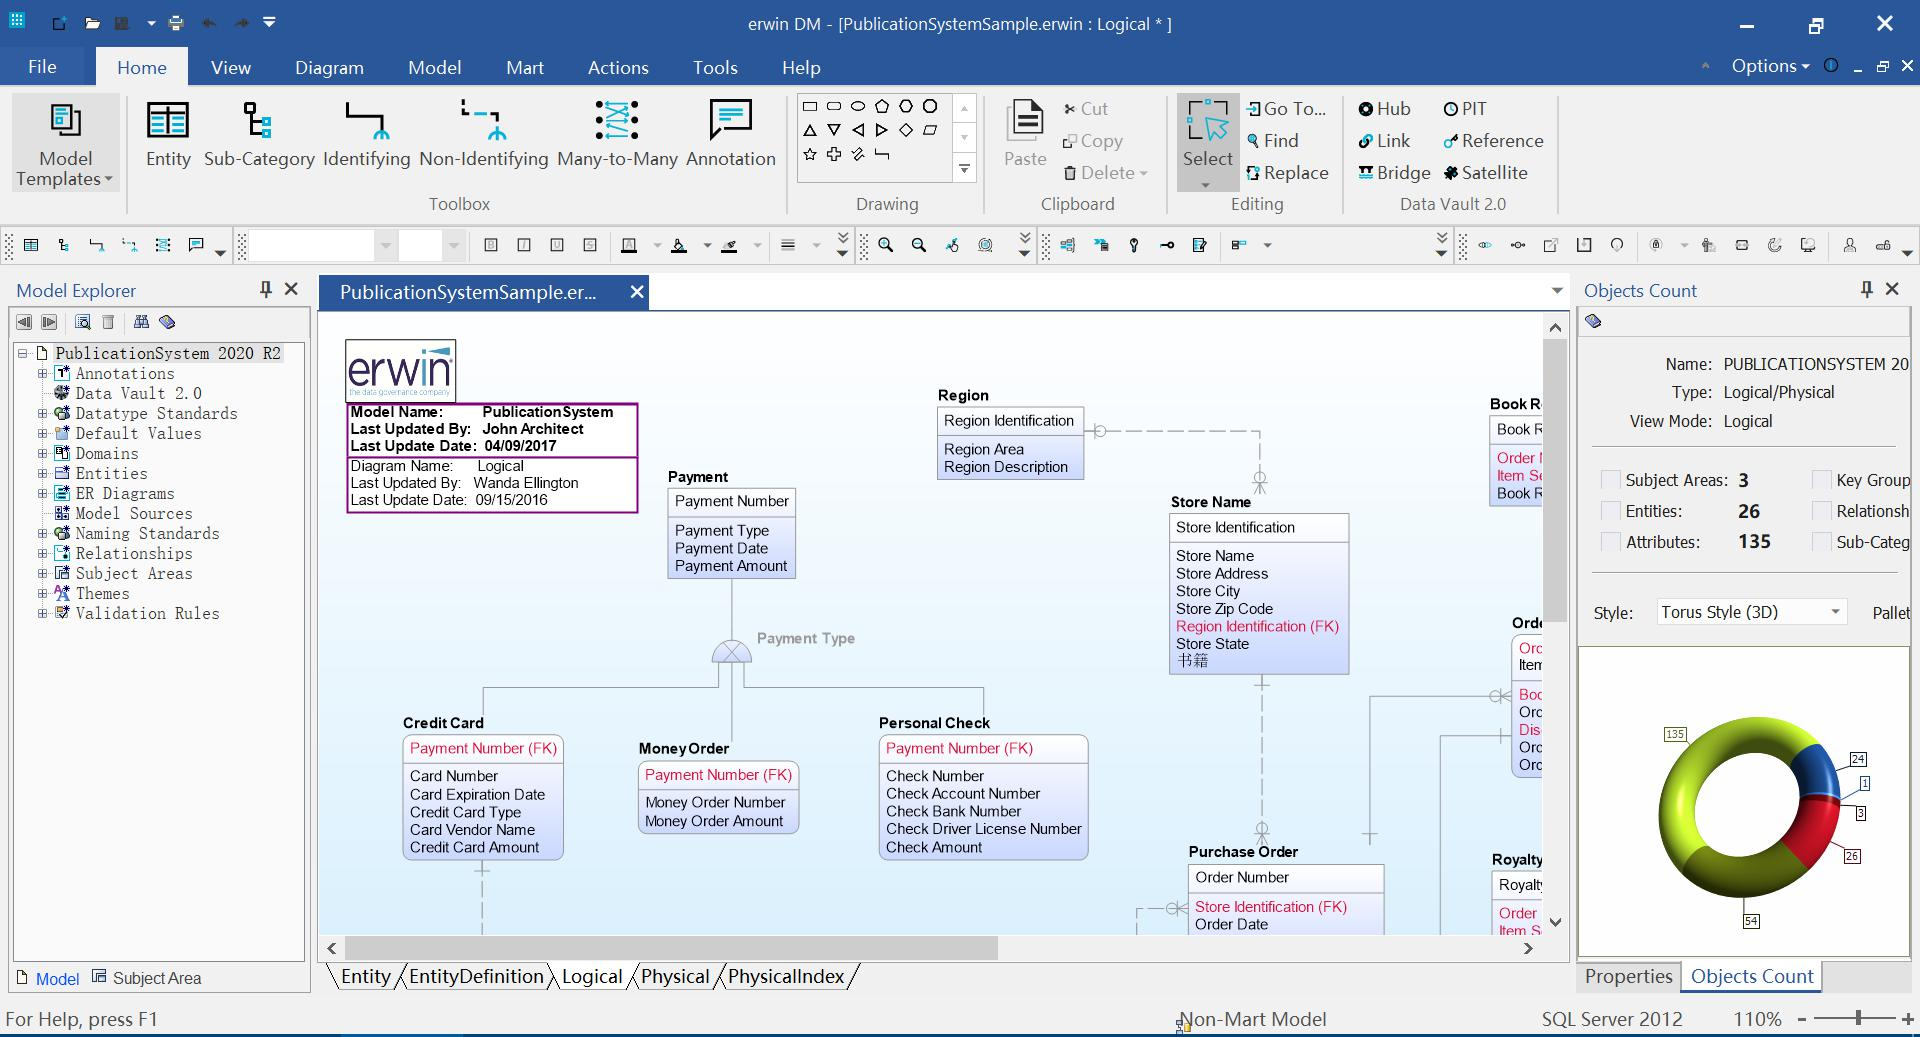Click the status bar zoom slider
Screen dimensions: 1920x1037
(x=1856, y=1019)
